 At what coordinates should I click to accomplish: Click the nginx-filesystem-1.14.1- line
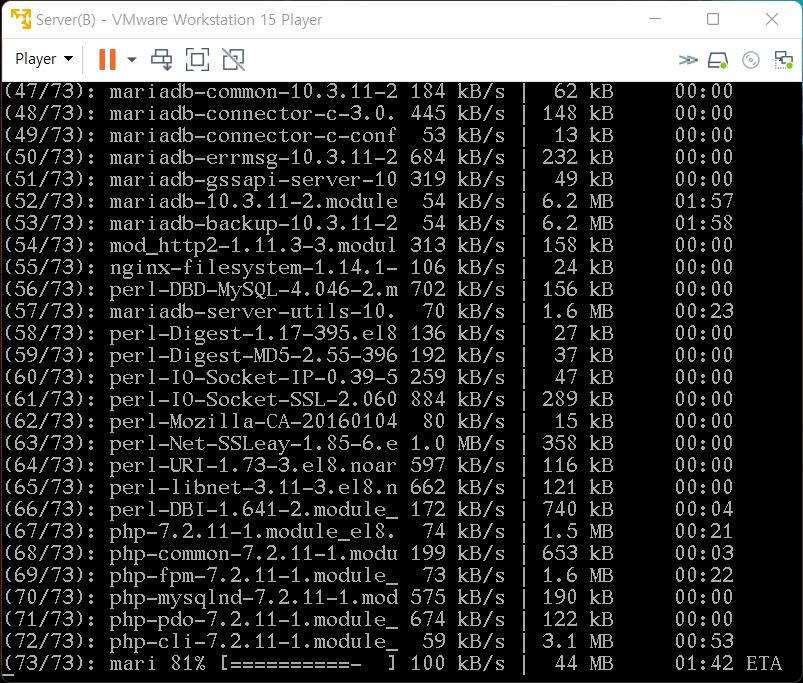coord(369,267)
